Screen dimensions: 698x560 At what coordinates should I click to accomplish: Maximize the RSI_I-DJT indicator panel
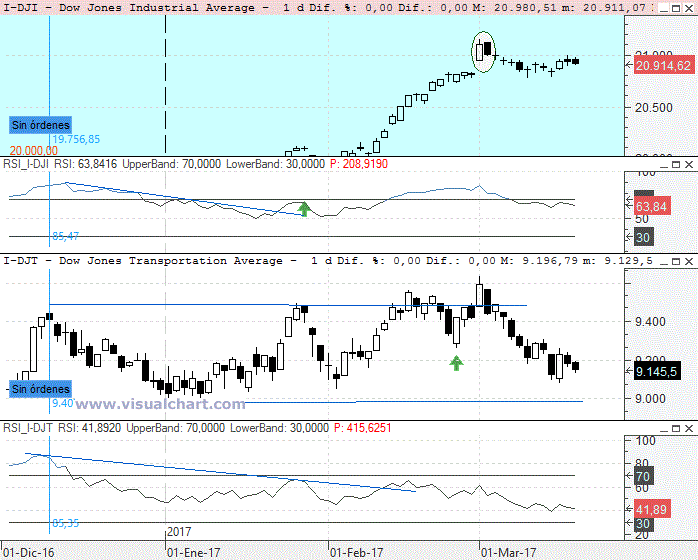tap(676, 429)
